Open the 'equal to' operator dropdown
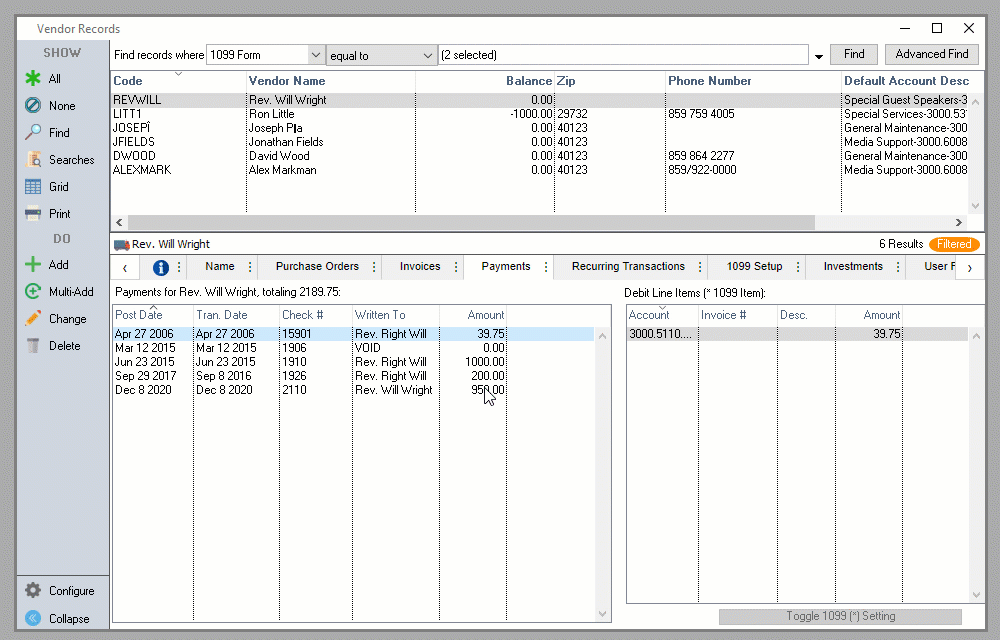This screenshot has height=640, width=1000. coord(427,55)
